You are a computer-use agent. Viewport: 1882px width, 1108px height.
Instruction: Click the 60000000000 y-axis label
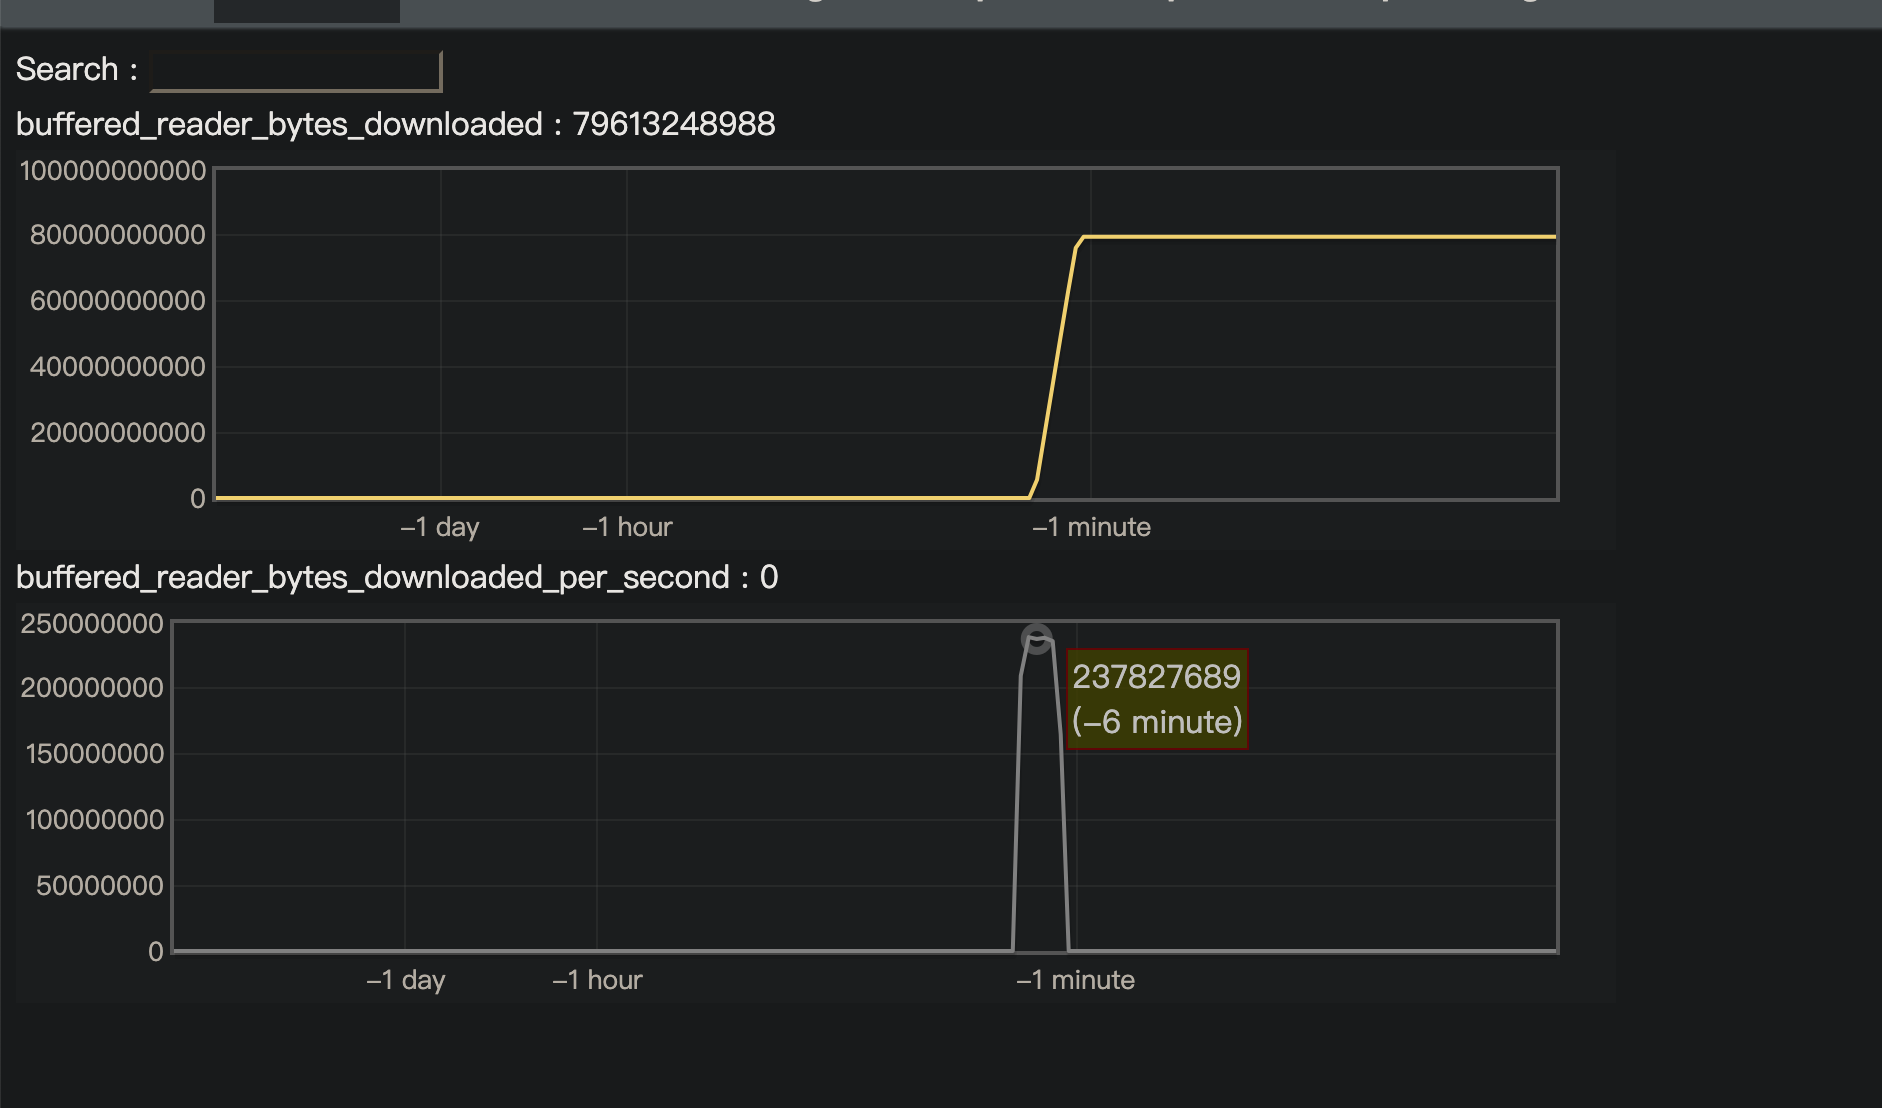[x=118, y=301]
